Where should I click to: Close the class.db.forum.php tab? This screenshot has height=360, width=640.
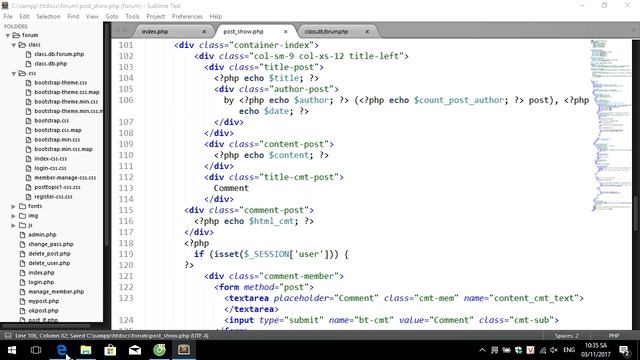tap(367, 31)
